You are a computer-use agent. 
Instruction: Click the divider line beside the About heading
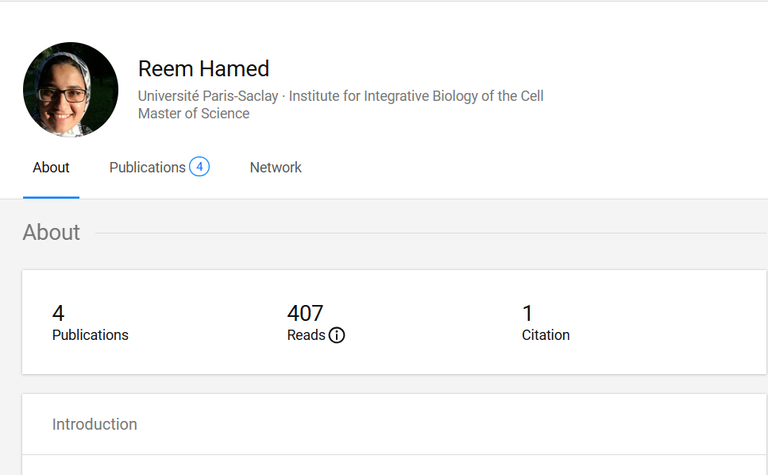click(430, 233)
